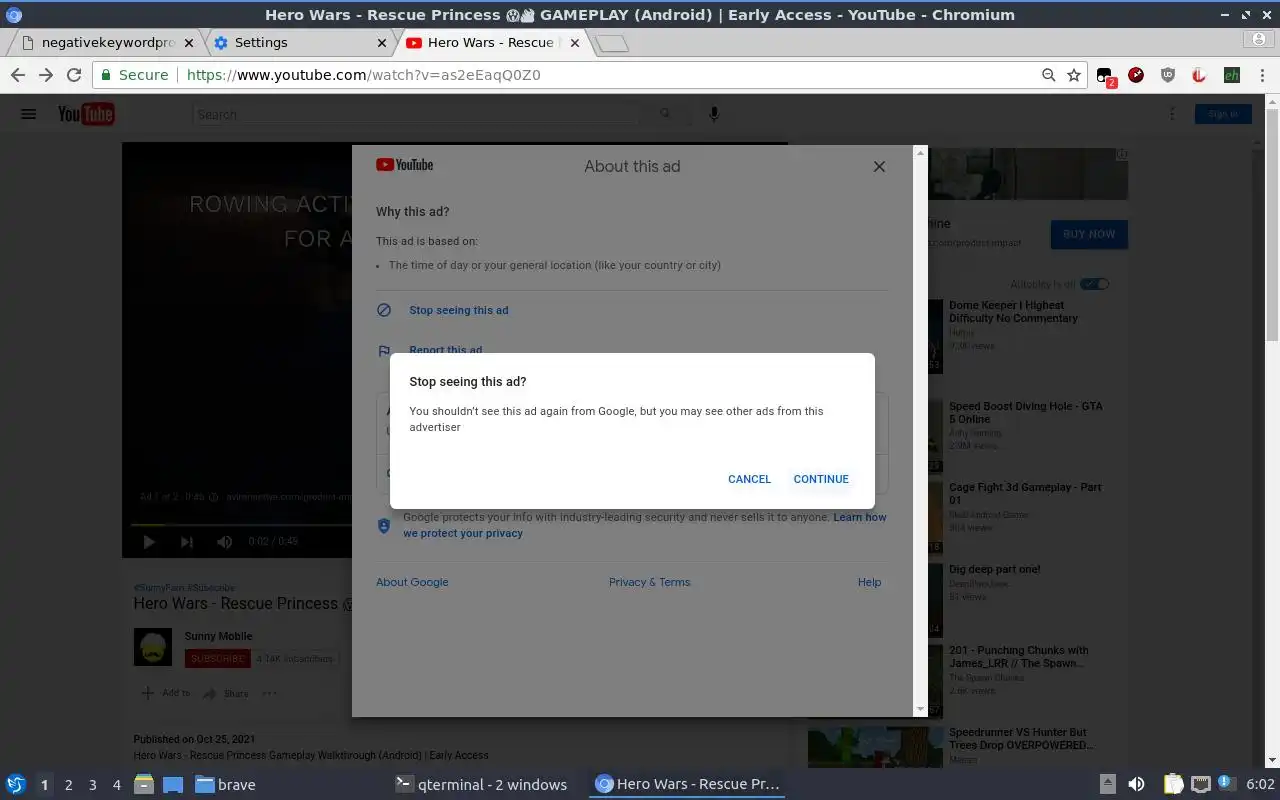
Task: Click the Share button under the video
Action: tap(226, 693)
